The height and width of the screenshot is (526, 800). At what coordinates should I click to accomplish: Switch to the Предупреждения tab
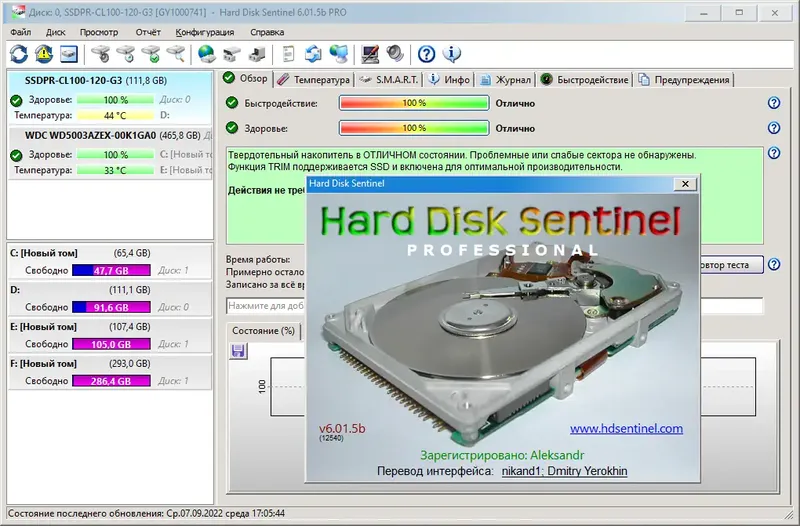coord(684,80)
